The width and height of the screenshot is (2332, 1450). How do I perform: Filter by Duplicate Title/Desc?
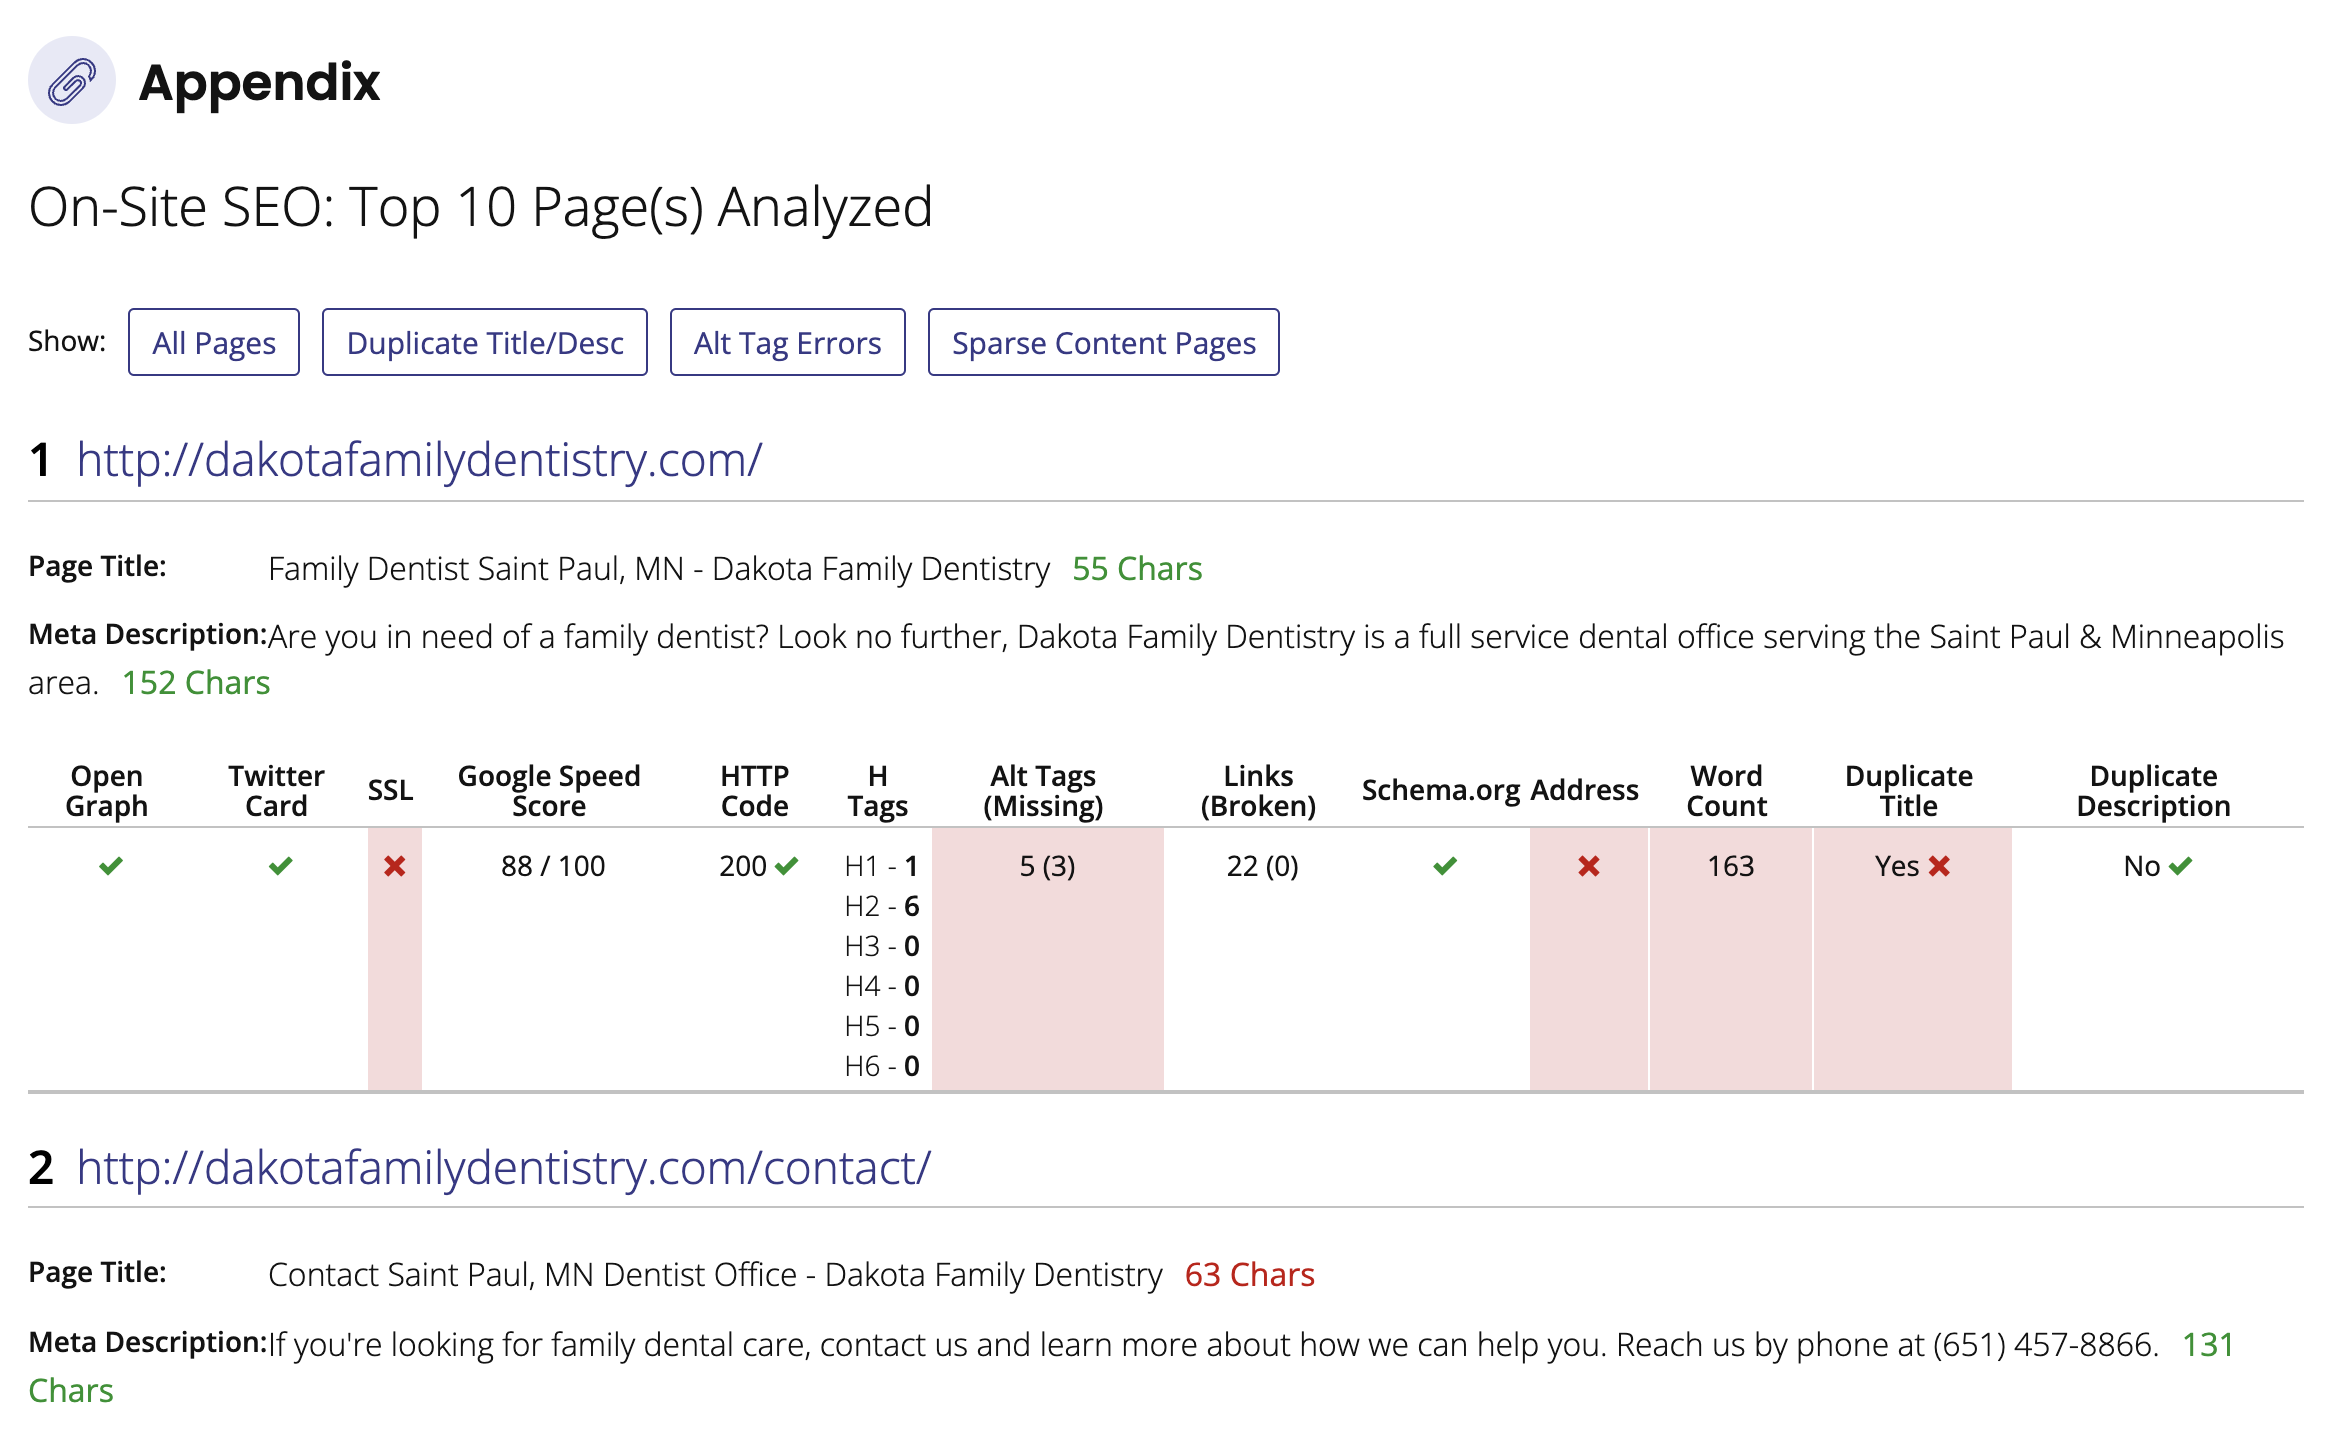(485, 343)
